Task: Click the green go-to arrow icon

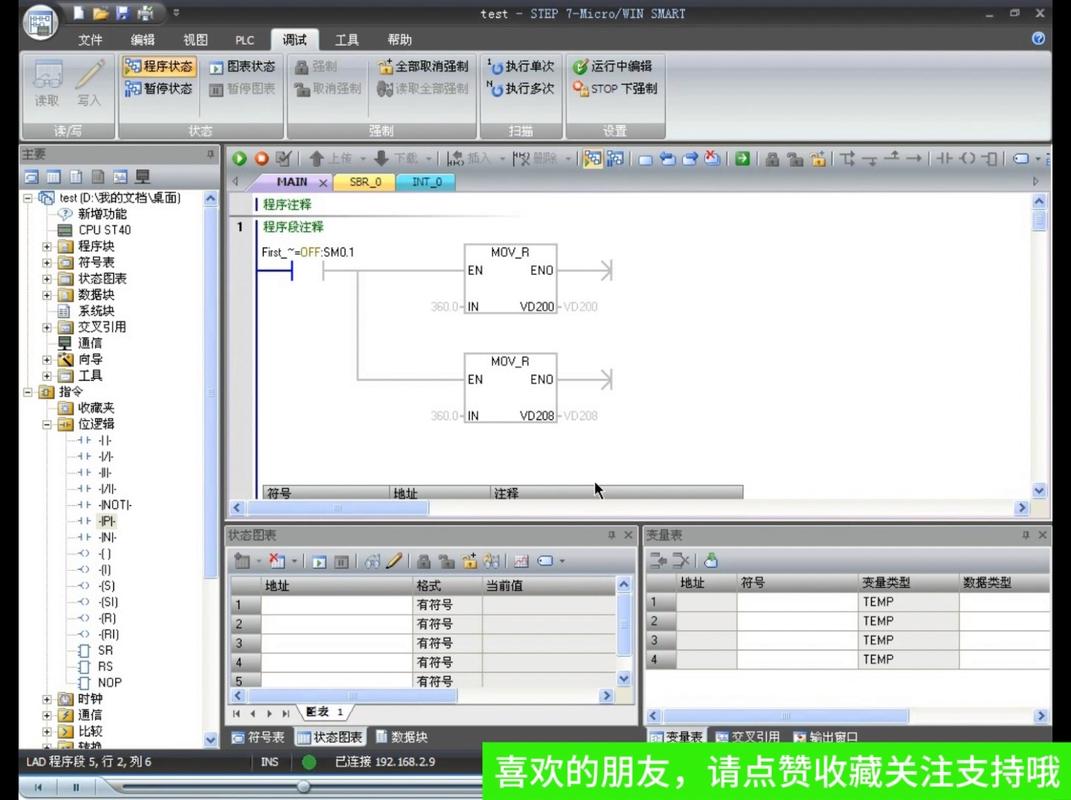Action: click(x=742, y=158)
